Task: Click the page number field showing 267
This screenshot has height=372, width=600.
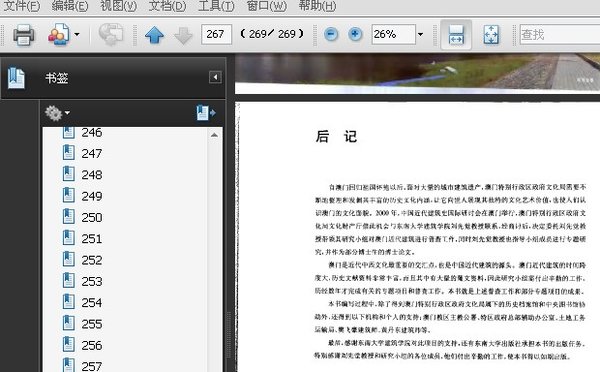Action: click(x=216, y=34)
